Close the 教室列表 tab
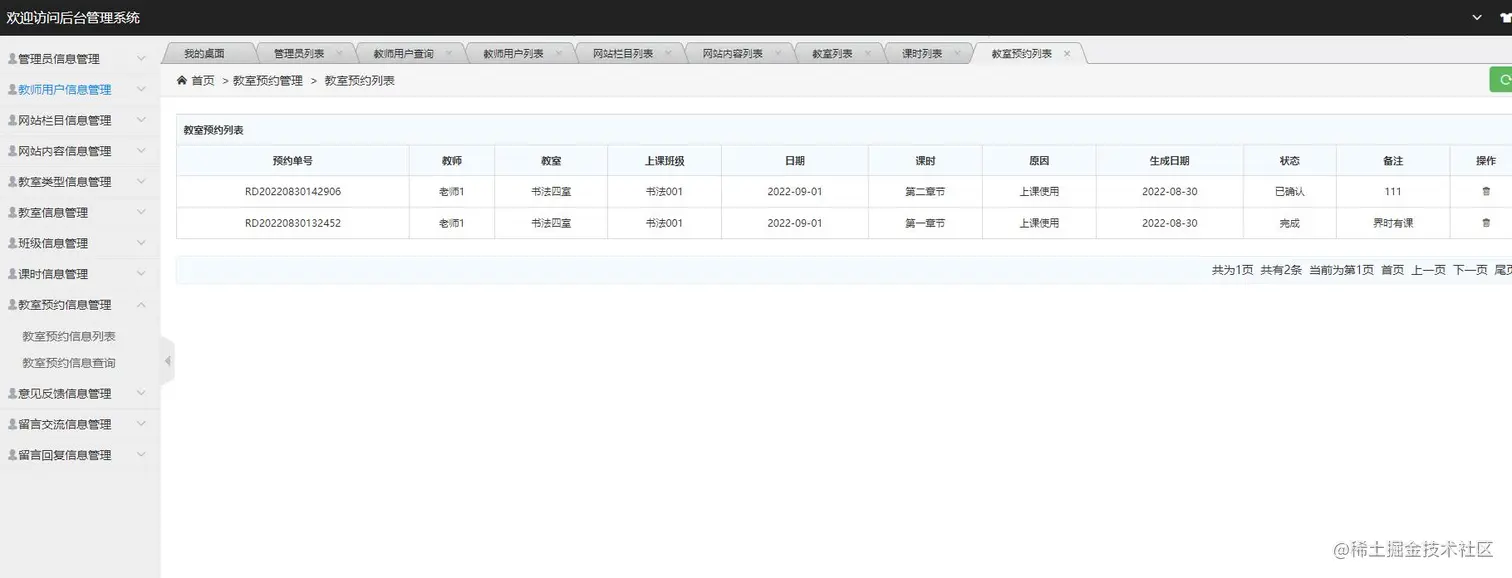1512x578 pixels. 866,54
